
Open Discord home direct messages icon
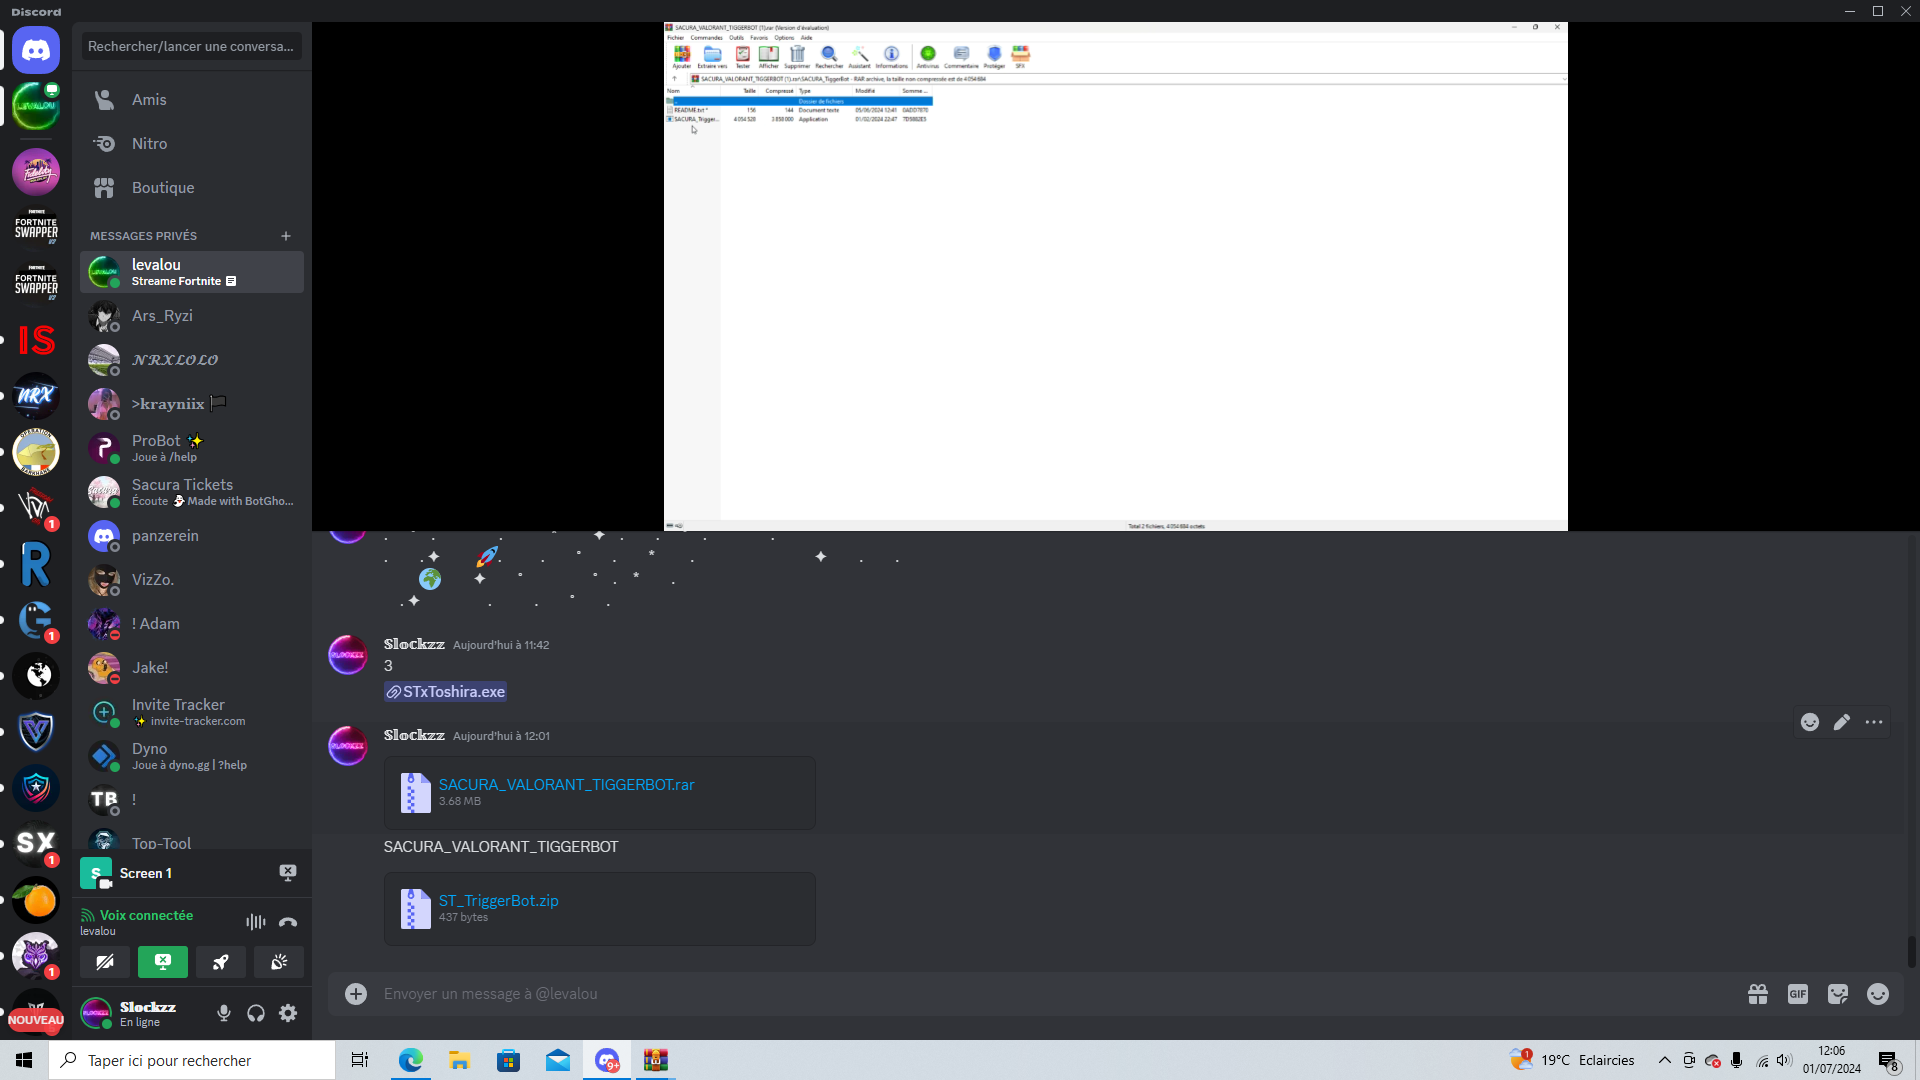click(36, 50)
